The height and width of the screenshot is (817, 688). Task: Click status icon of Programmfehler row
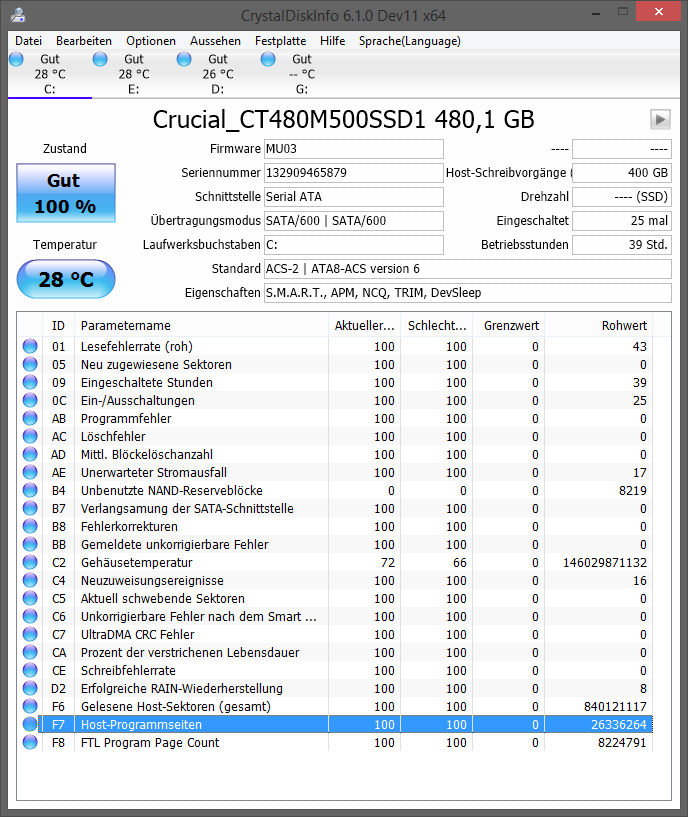tap(30, 418)
